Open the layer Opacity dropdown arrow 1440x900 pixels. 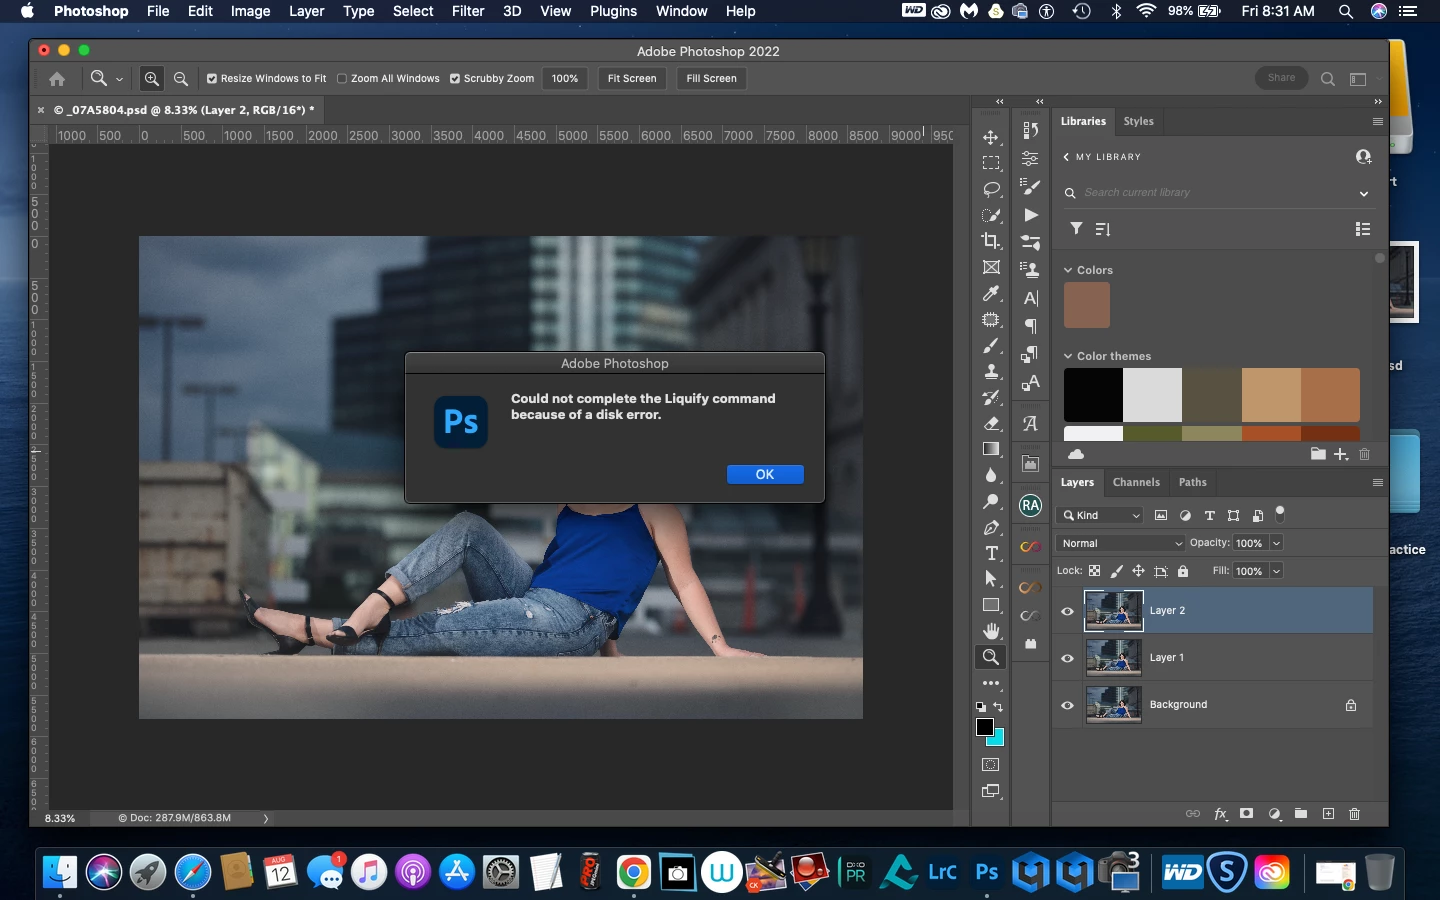point(1276,543)
